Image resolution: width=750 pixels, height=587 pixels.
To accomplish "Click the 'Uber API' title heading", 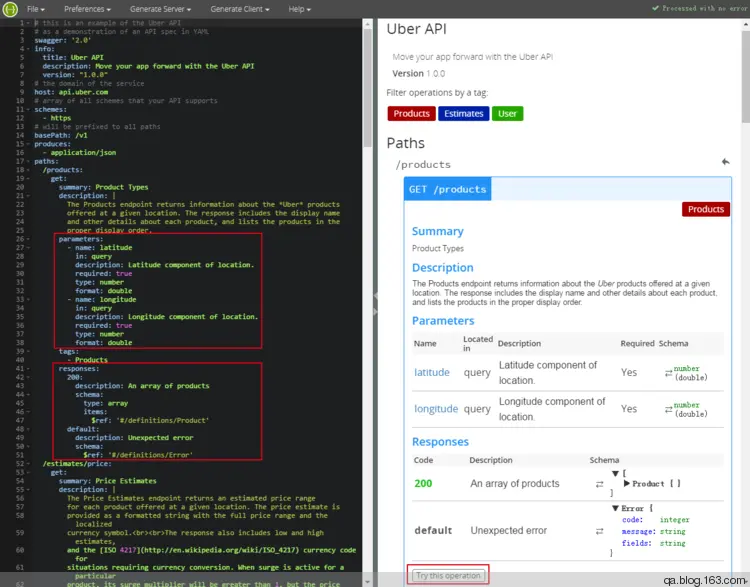I will click(x=416, y=29).
